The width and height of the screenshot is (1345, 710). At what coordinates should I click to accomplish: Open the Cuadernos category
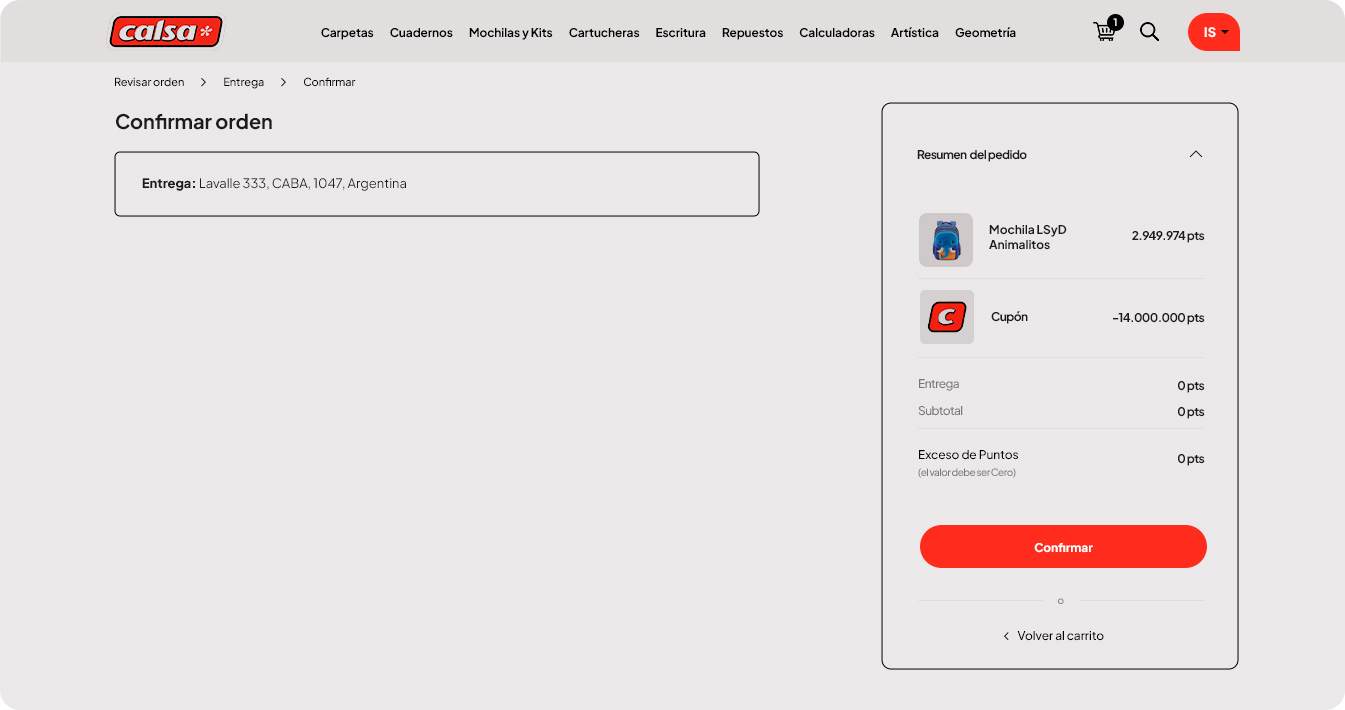coord(421,33)
